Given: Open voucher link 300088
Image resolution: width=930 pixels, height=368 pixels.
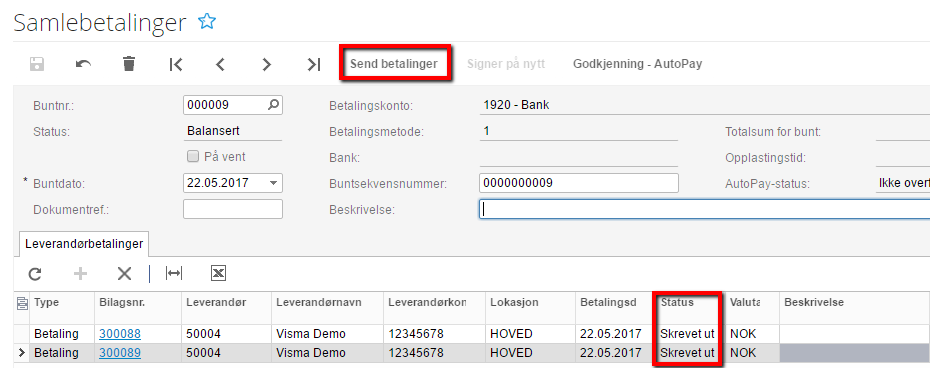Looking at the screenshot, I should point(120,334).
